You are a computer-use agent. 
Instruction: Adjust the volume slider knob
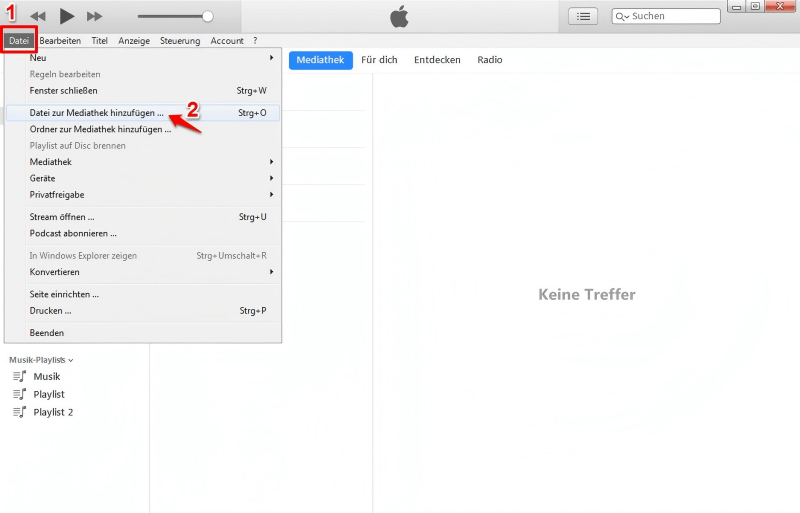(x=208, y=16)
